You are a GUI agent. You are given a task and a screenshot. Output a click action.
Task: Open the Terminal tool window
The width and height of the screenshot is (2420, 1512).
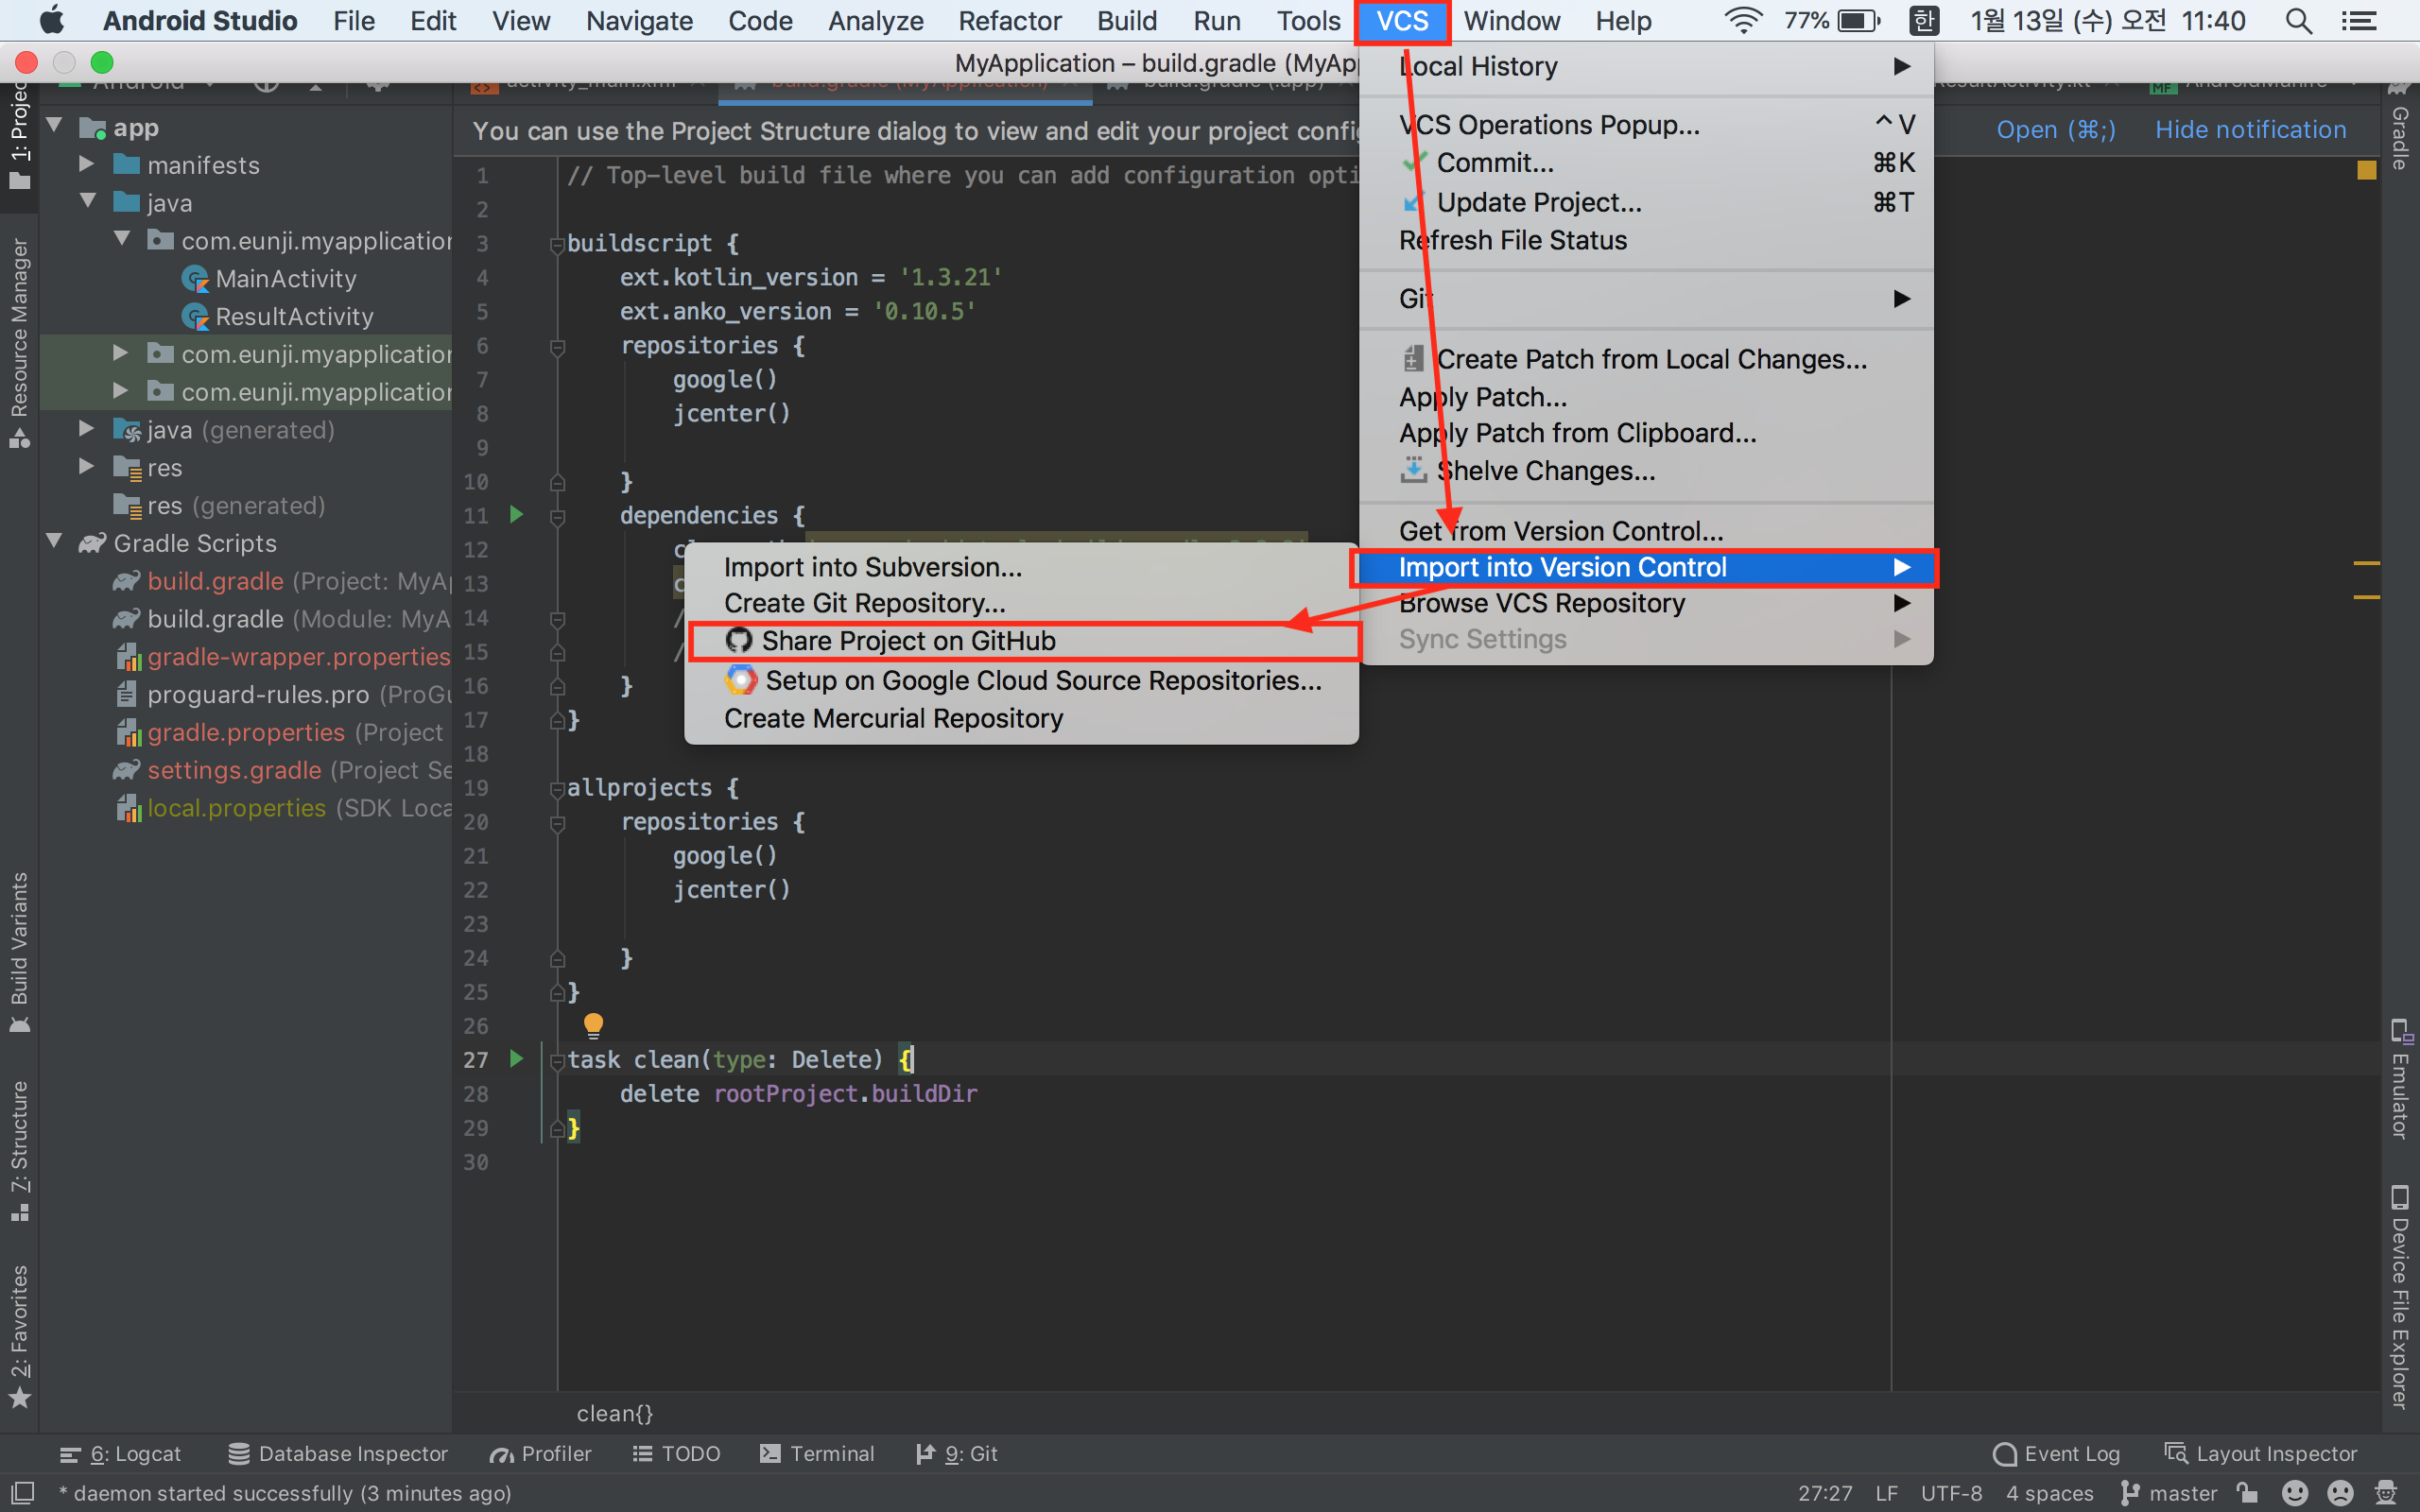(x=817, y=1453)
